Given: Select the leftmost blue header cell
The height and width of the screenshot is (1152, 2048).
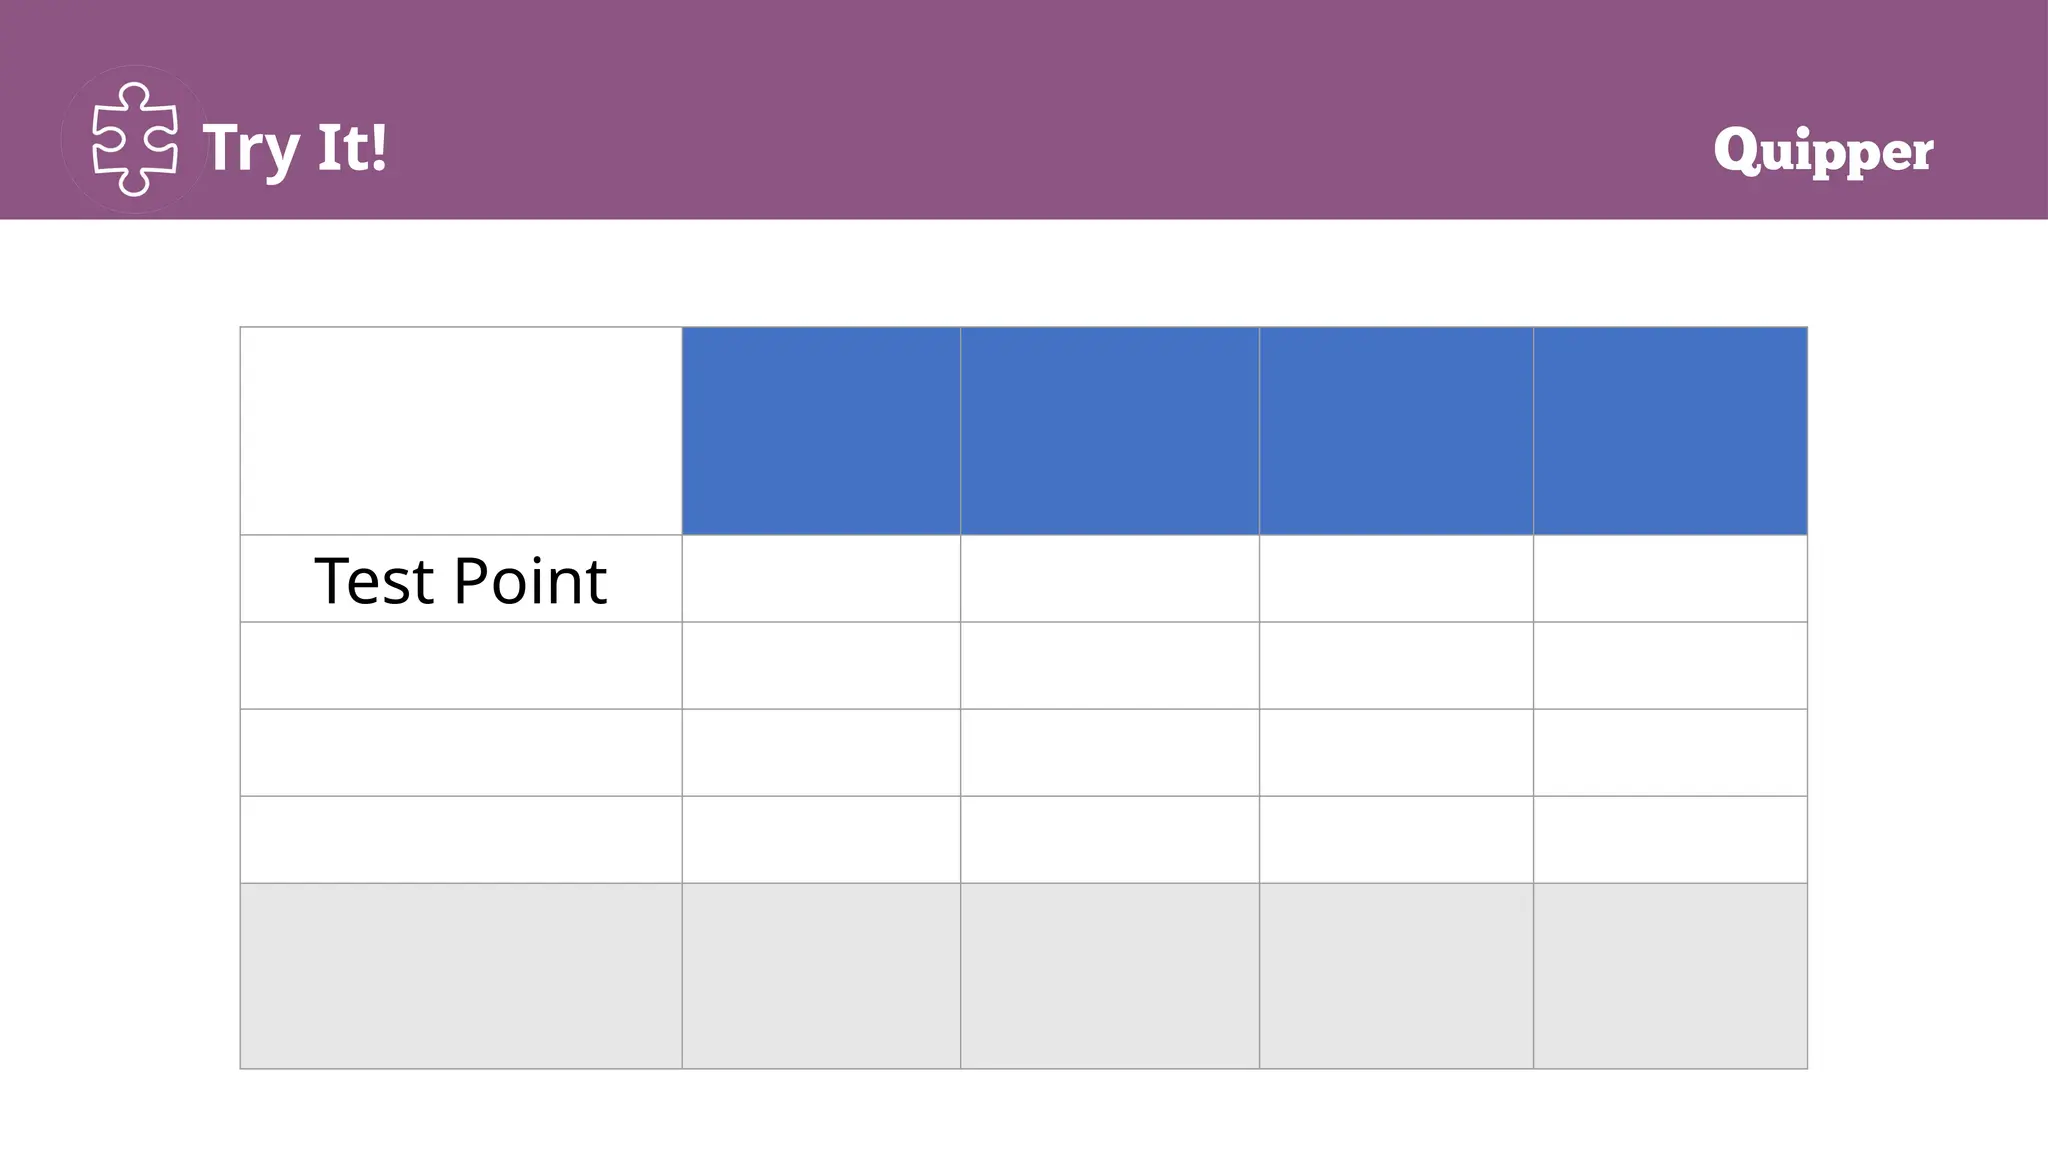Looking at the screenshot, I should click(x=821, y=431).
